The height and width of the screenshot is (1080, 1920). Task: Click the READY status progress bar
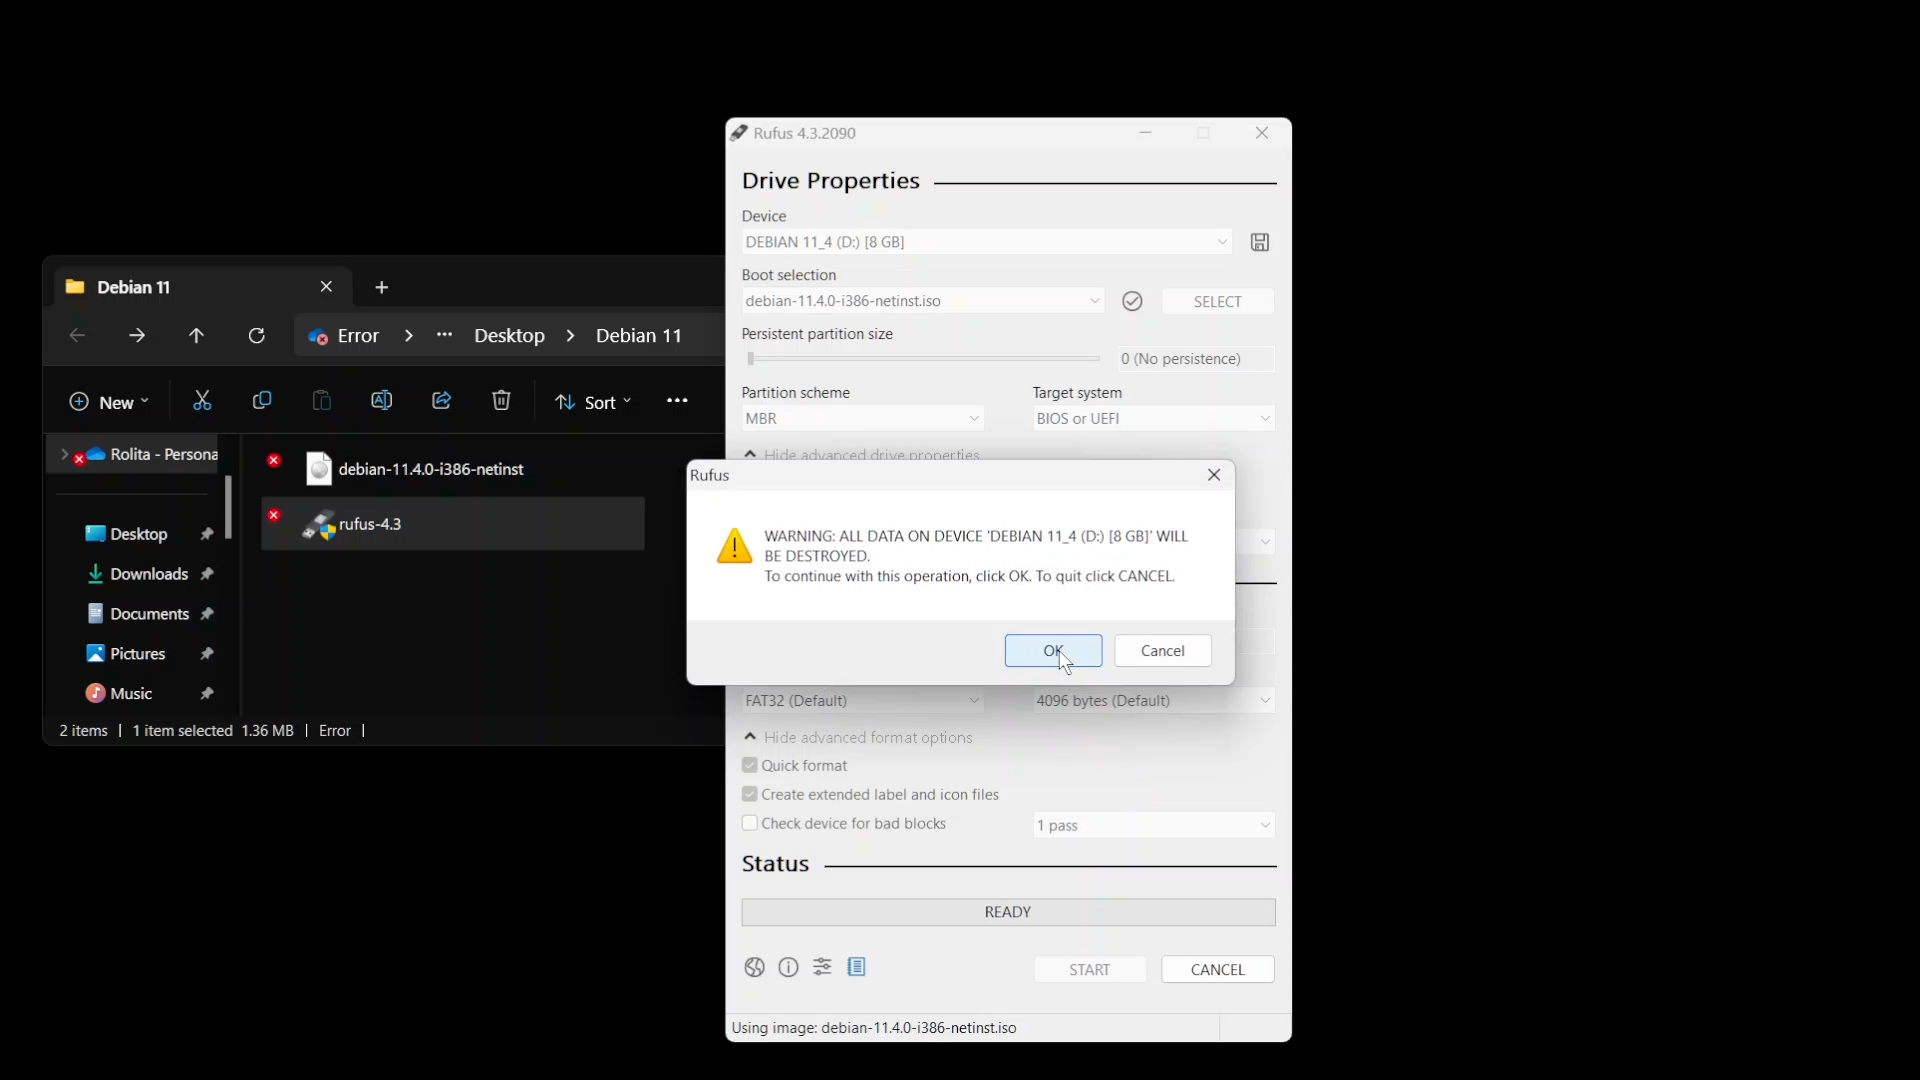pos(1008,912)
